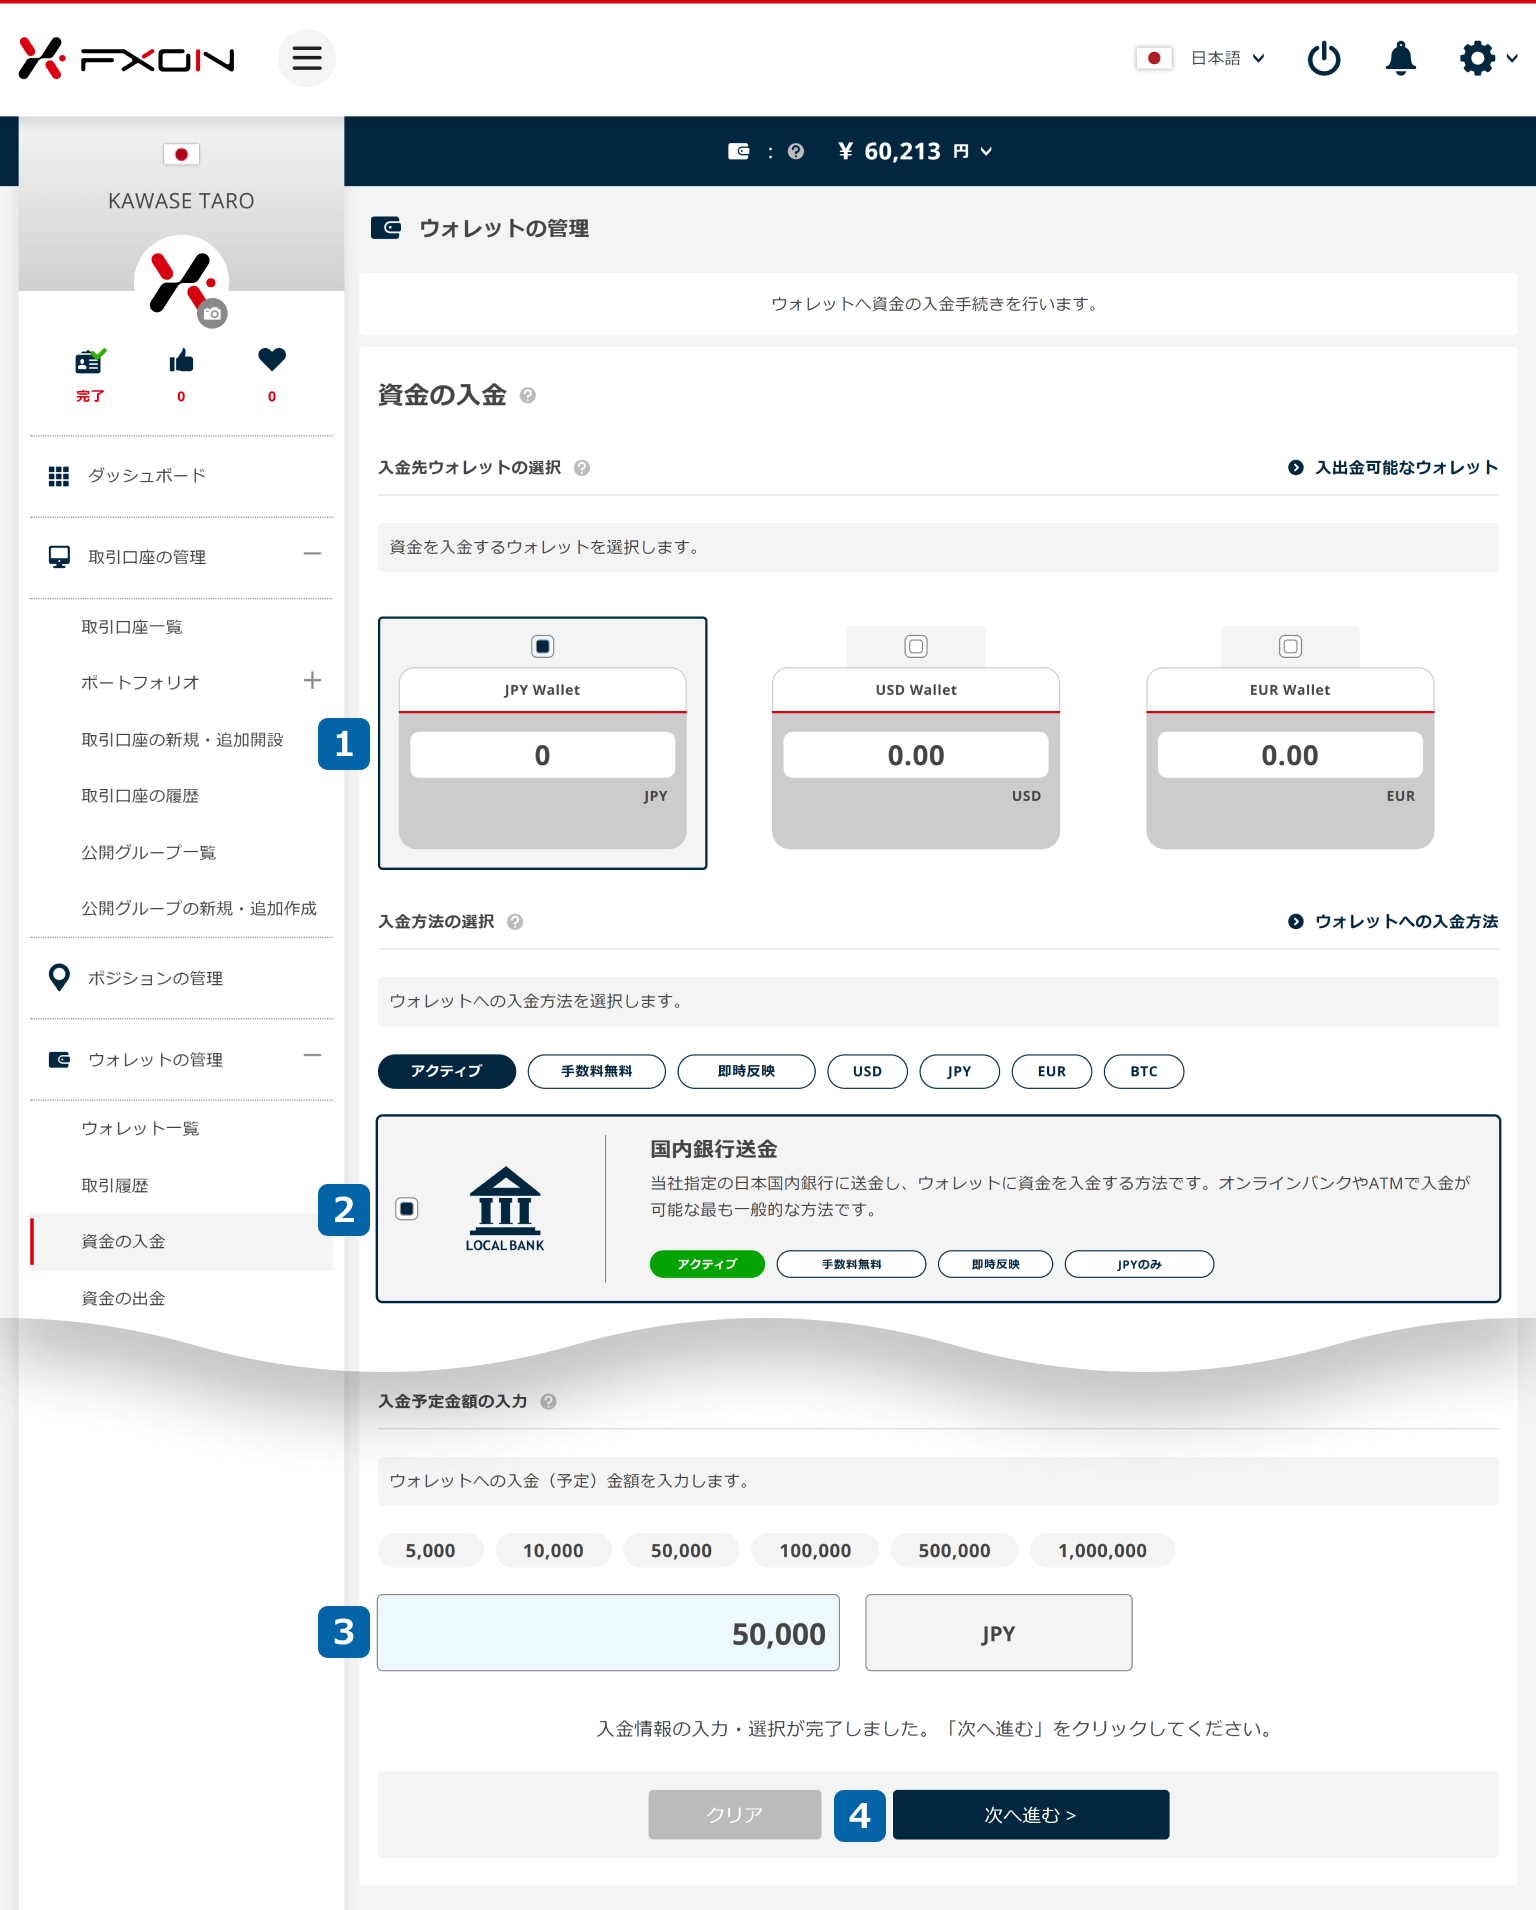Open 資金の出金 in sidebar
1536x1910 pixels.
click(x=123, y=1298)
